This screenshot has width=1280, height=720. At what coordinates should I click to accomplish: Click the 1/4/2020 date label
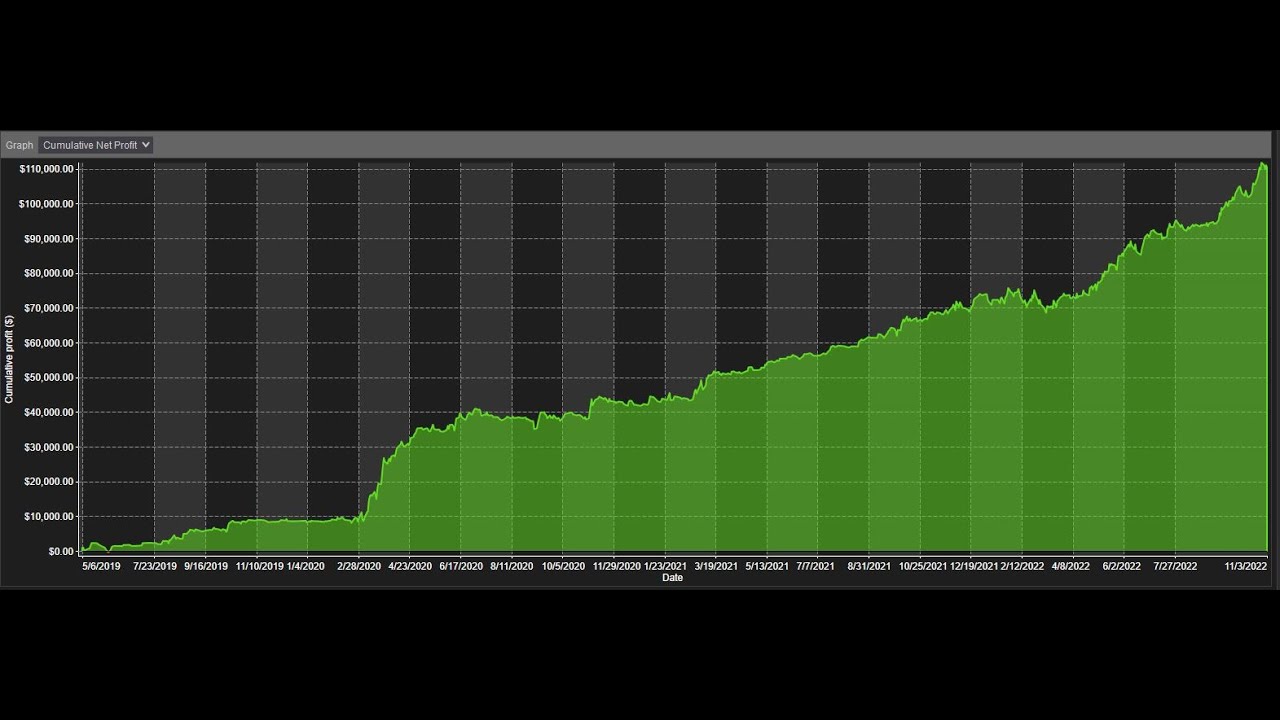(x=306, y=566)
